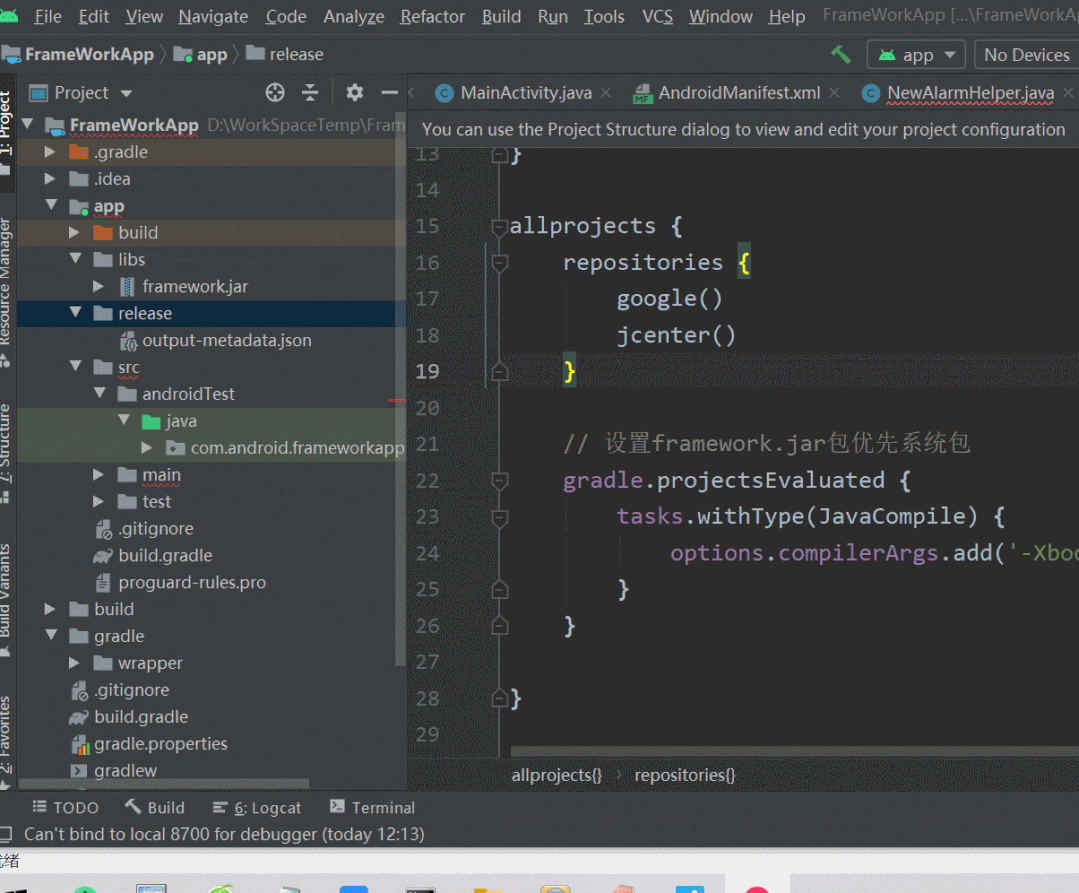
Task: Click the app breadcrumb in navigation bar
Action: [x=200, y=54]
